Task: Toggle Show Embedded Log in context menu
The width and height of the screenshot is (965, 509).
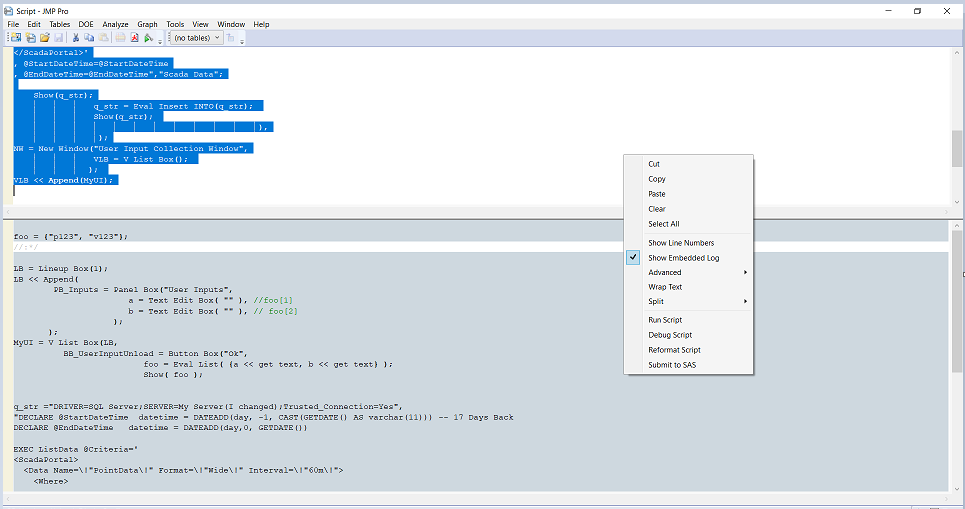Action: pos(683,258)
